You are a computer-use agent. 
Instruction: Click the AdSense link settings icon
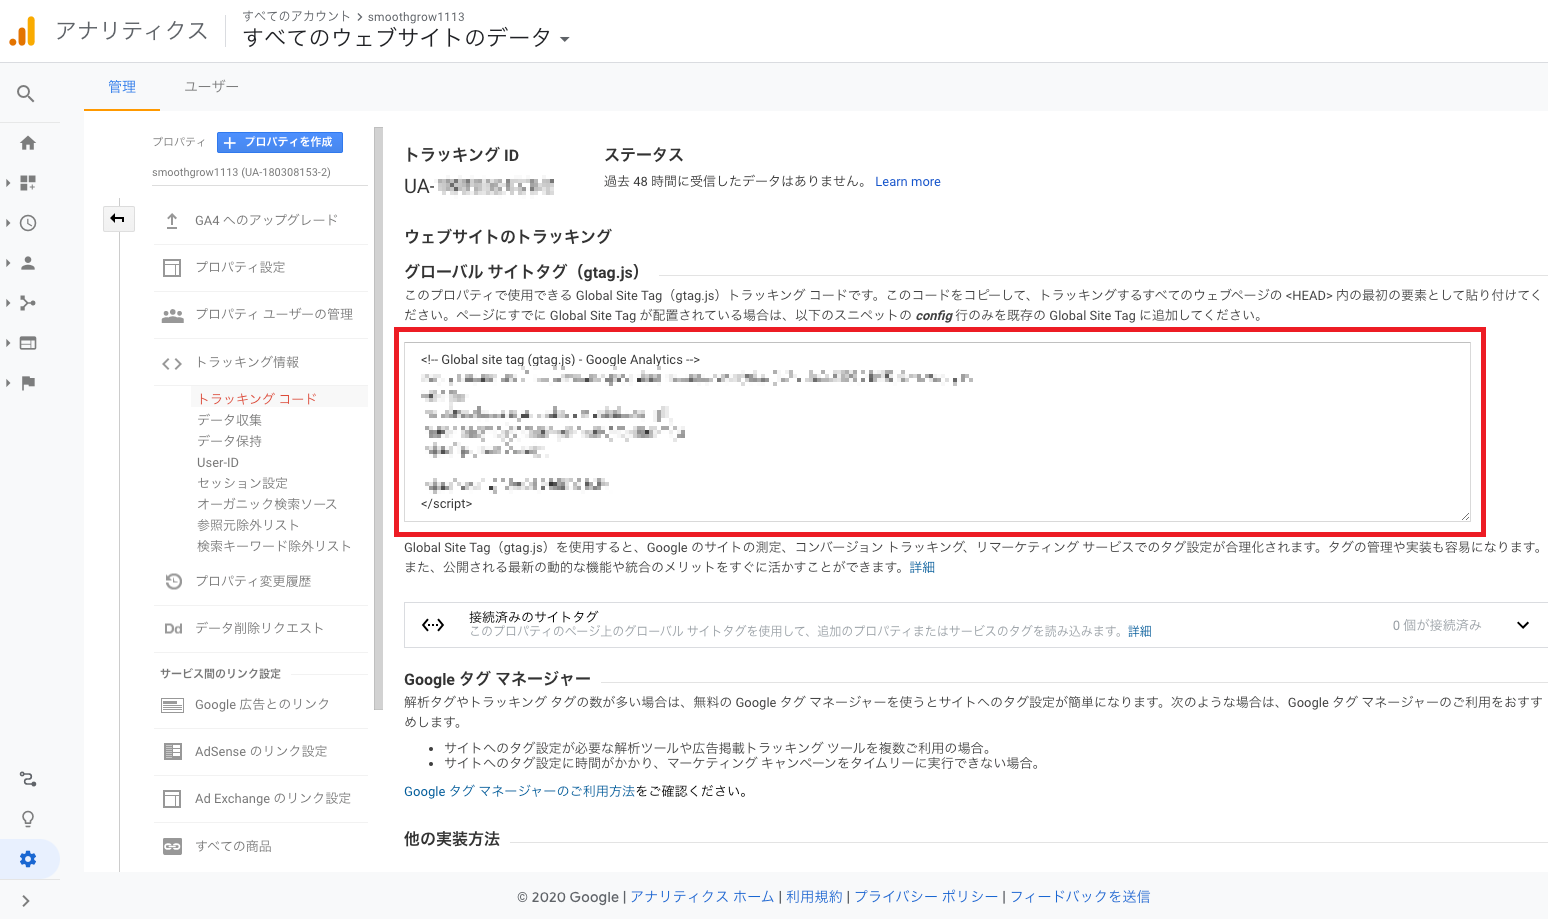173,751
